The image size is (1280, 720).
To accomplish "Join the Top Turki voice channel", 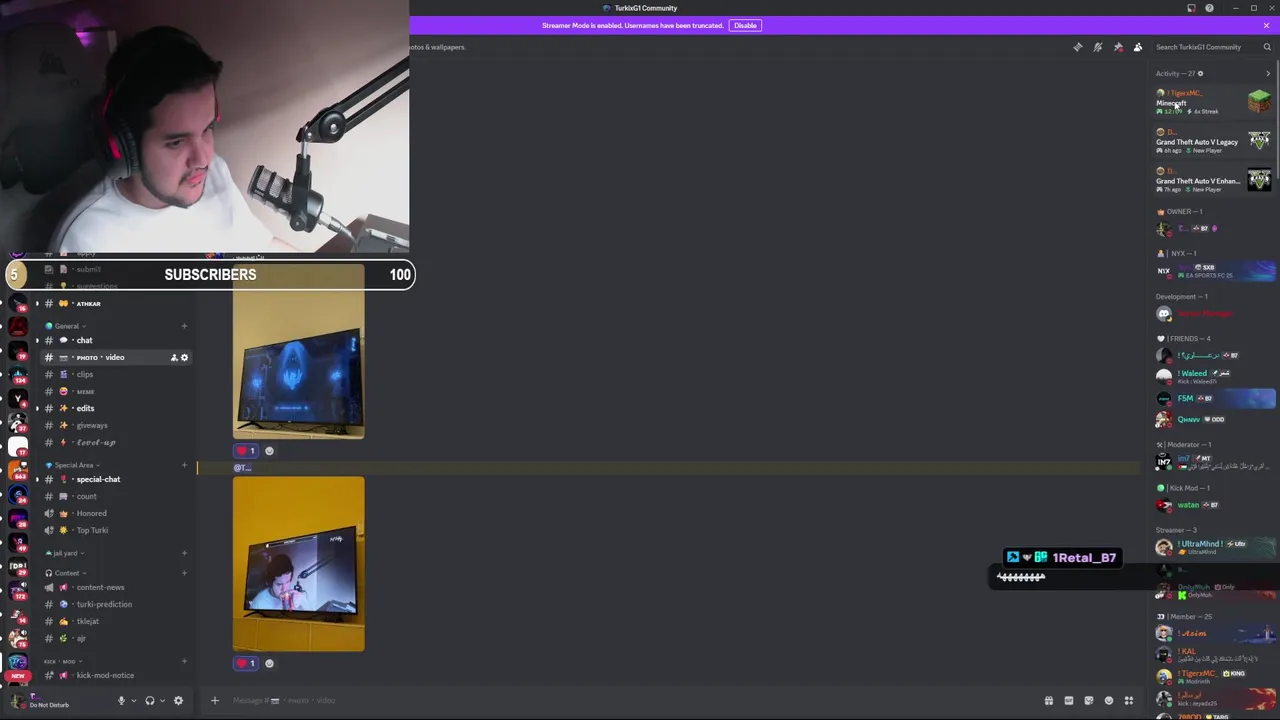I will tap(115, 530).
